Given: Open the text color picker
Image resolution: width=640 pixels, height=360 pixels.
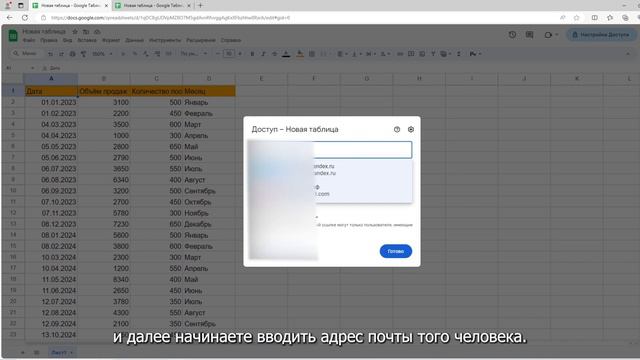Looking at the screenshot, I should [x=286, y=54].
